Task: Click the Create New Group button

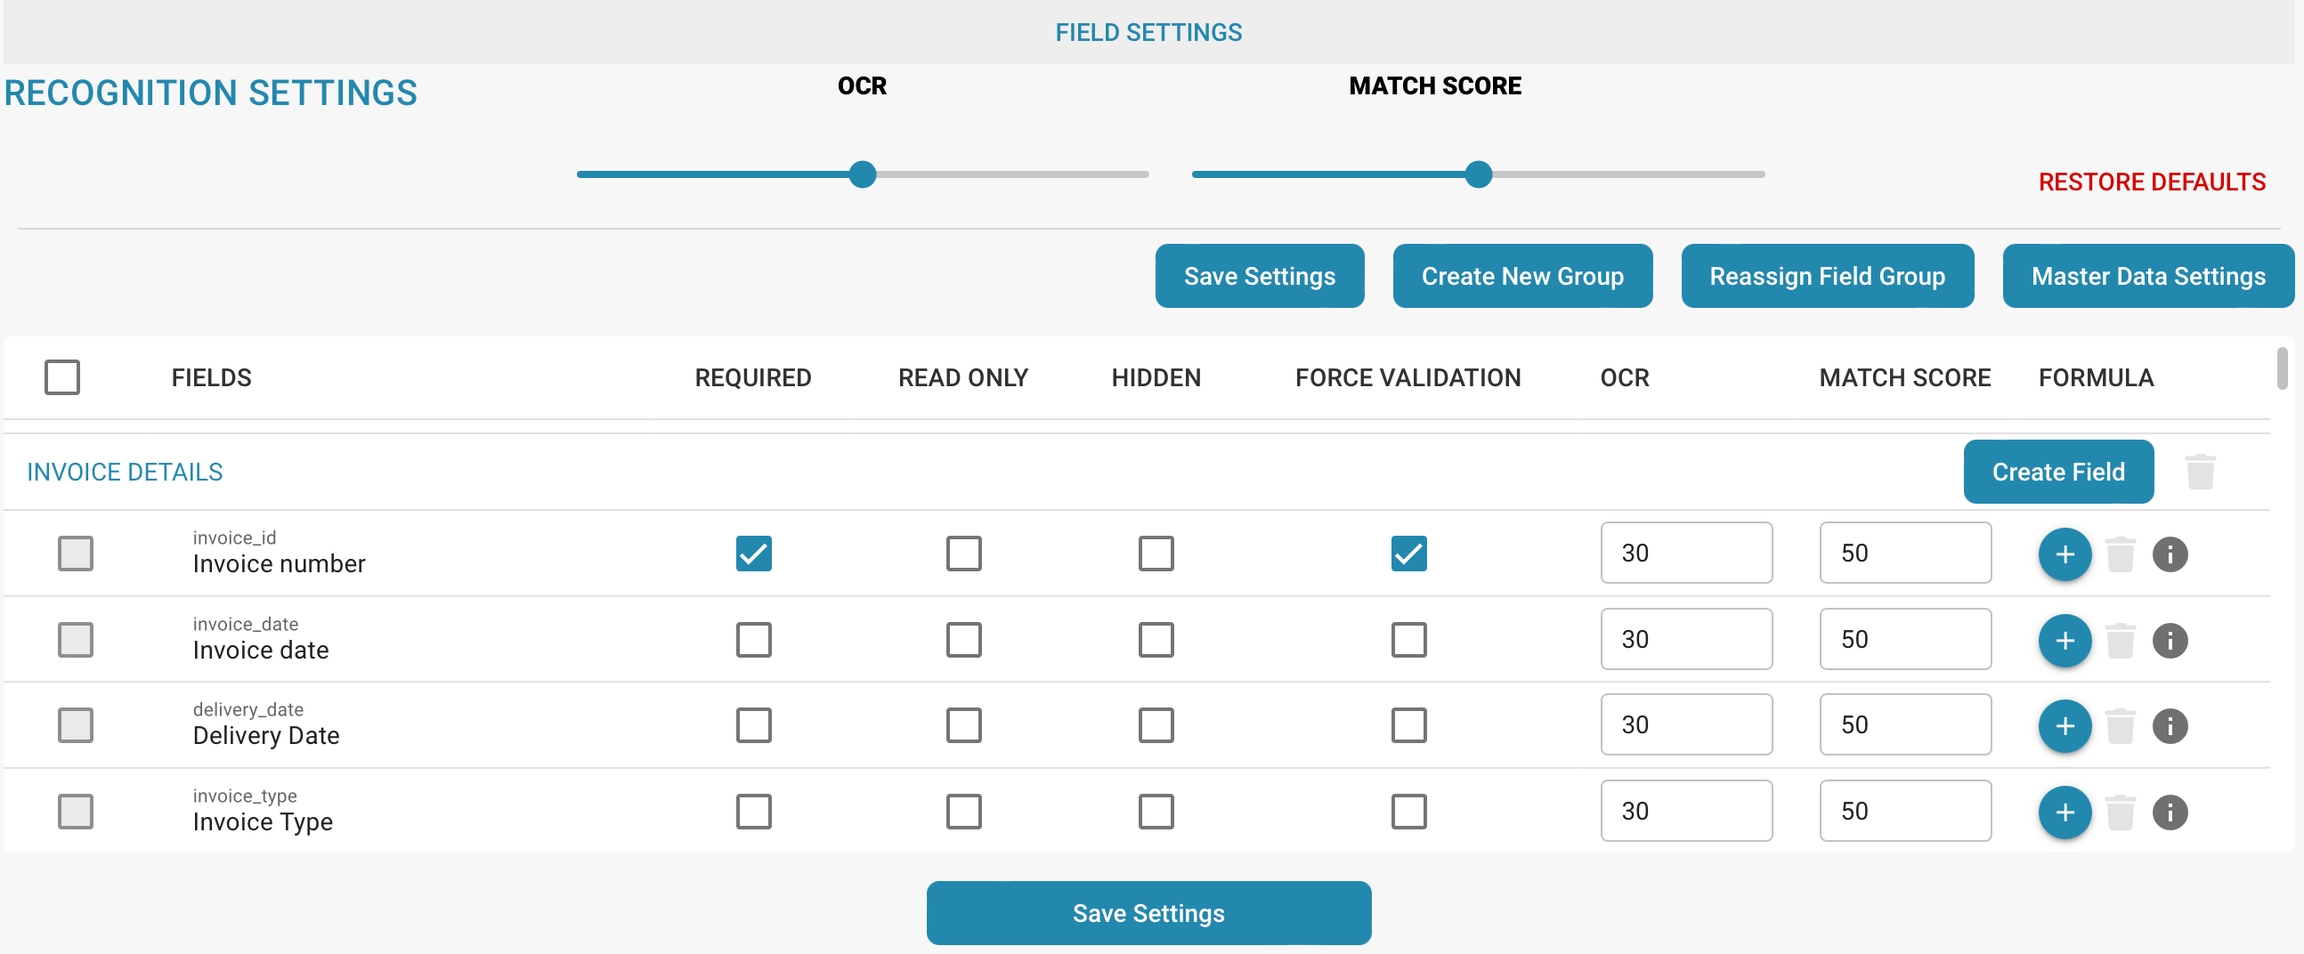Action: 1522,276
